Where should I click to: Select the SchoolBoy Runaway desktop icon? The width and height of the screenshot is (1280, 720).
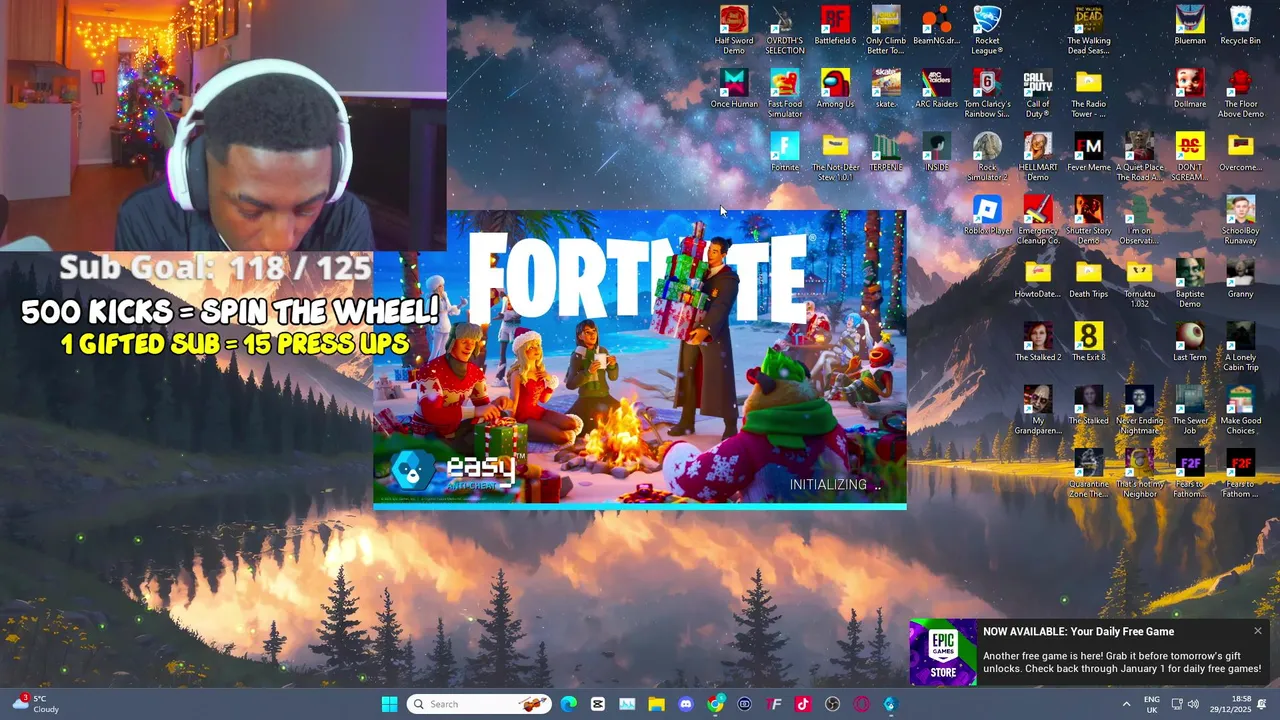click(1240, 220)
